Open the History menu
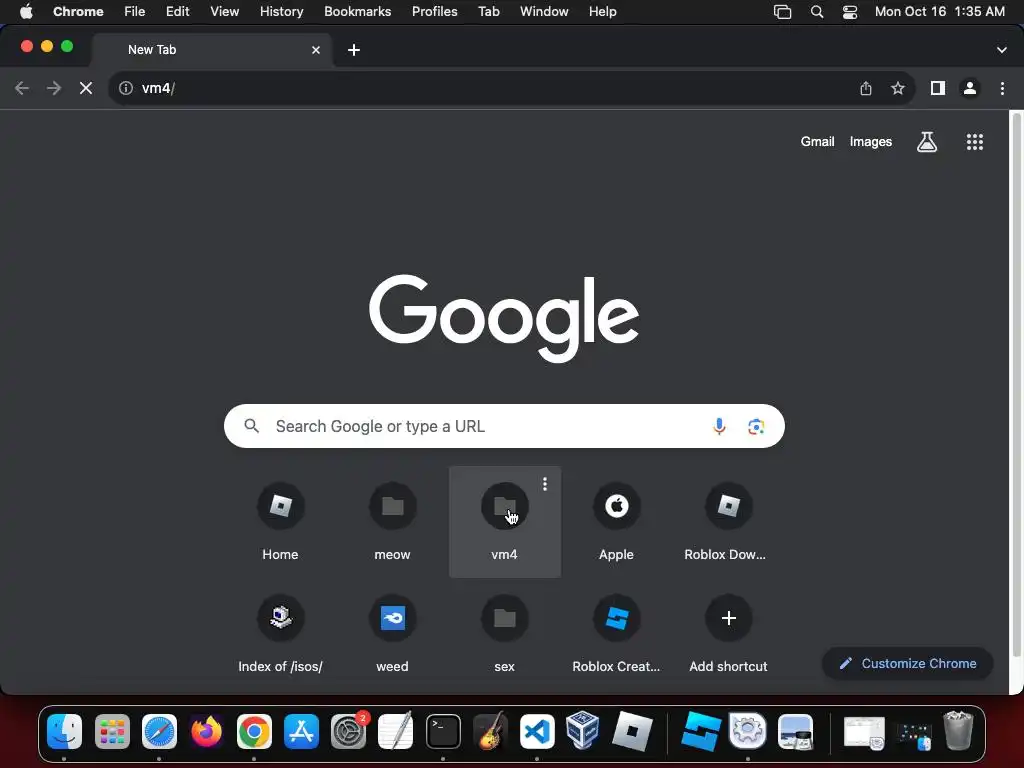Viewport: 1024px width, 768px height. coord(281,11)
